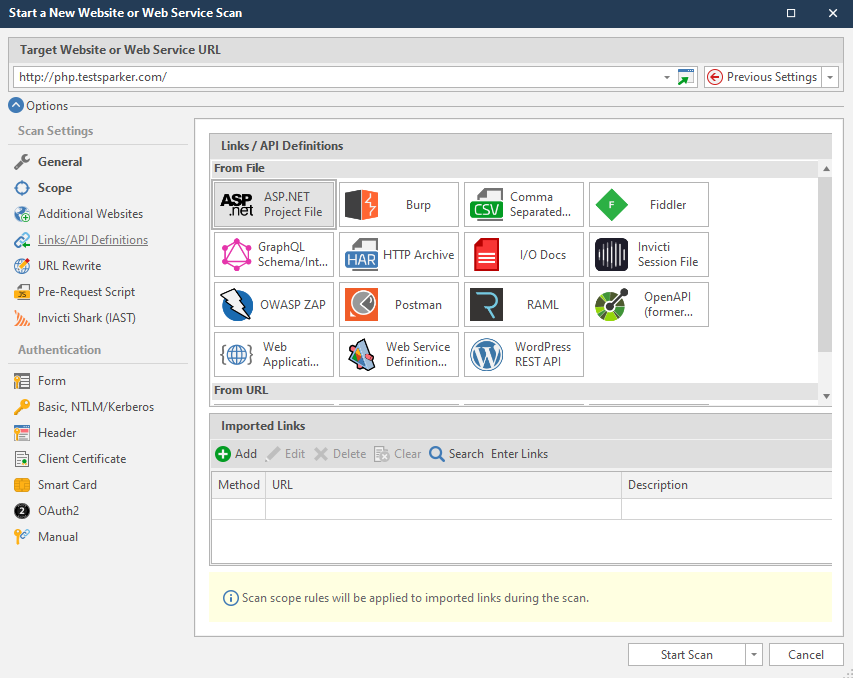This screenshot has height=678, width=853.
Task: Open Header authentication settings
Action: (x=57, y=433)
